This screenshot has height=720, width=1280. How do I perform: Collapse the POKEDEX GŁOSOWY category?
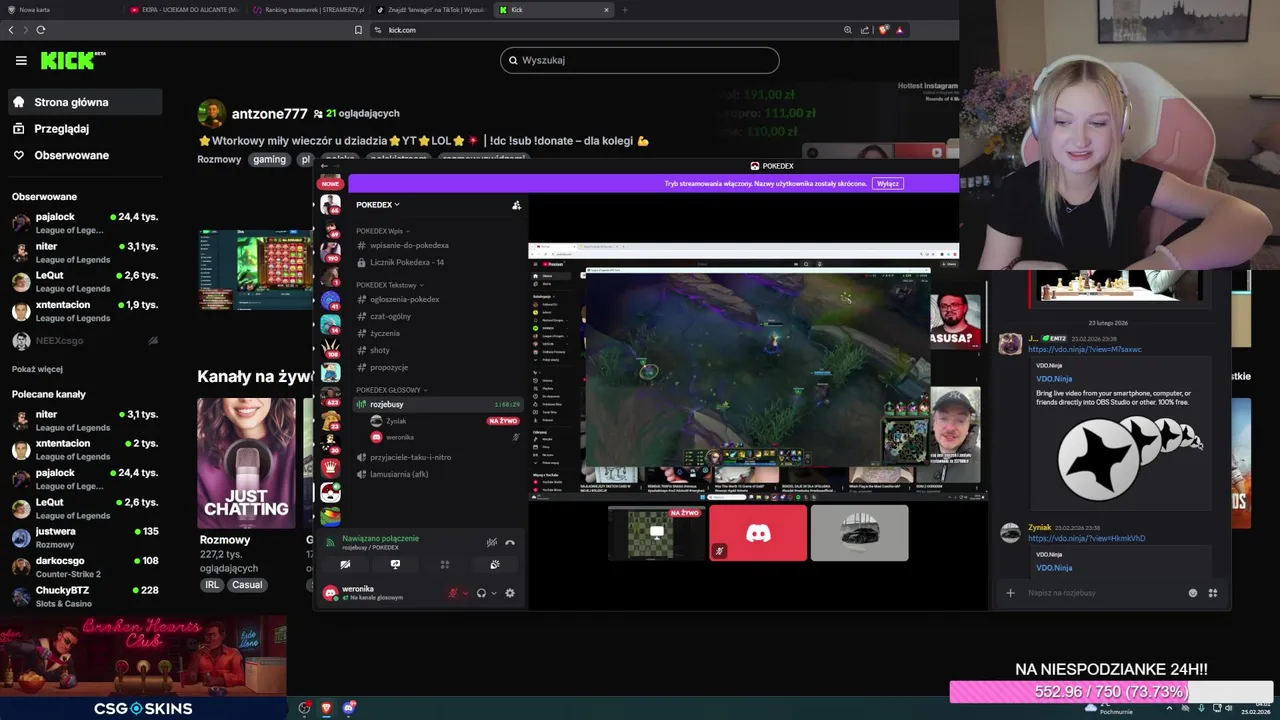coord(391,390)
